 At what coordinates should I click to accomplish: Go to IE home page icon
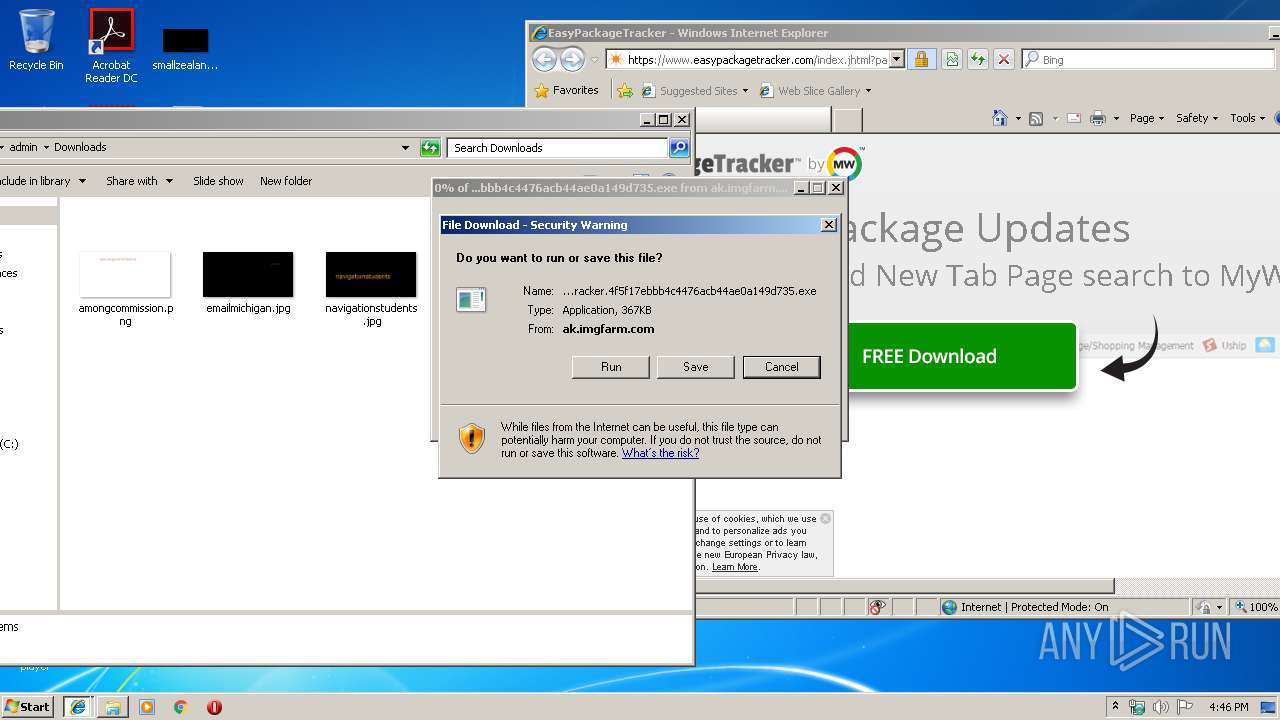999,118
